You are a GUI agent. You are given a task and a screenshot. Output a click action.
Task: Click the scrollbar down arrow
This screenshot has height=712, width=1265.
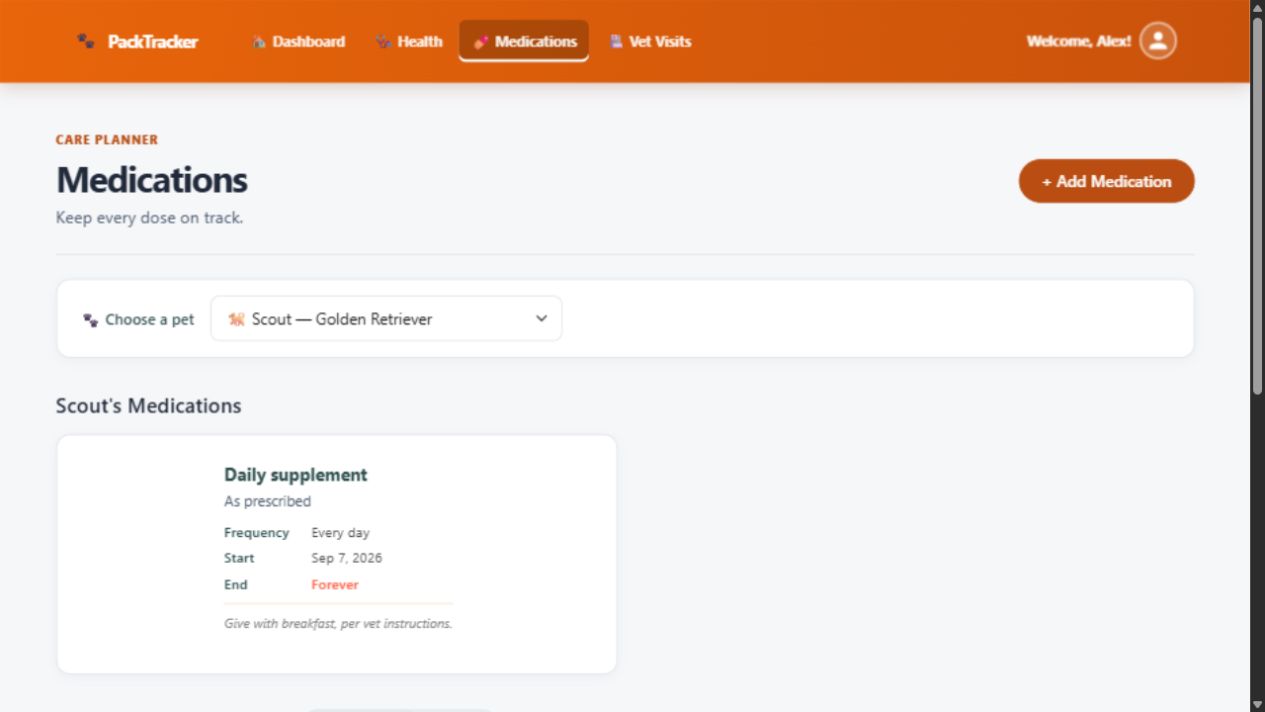tap(1257, 704)
